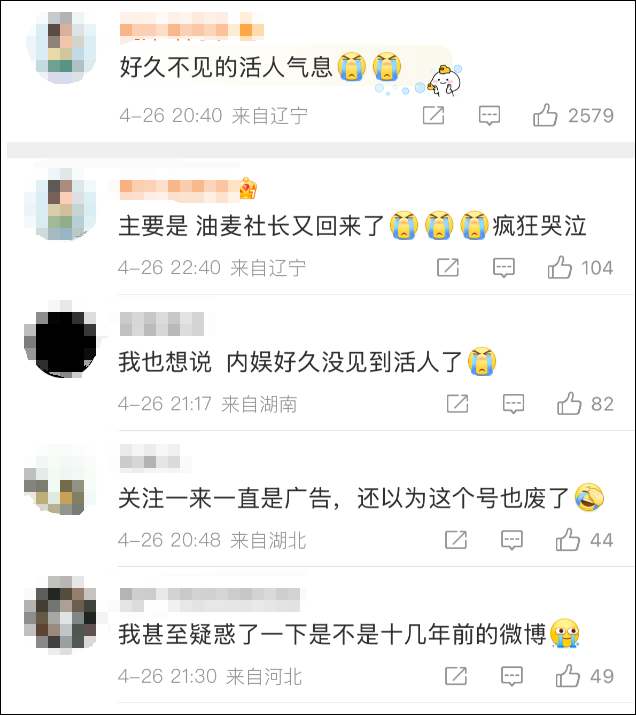Open the username above the 十几年前的微博 comment
The height and width of the screenshot is (715, 636).
pyautogui.click(x=210, y=600)
